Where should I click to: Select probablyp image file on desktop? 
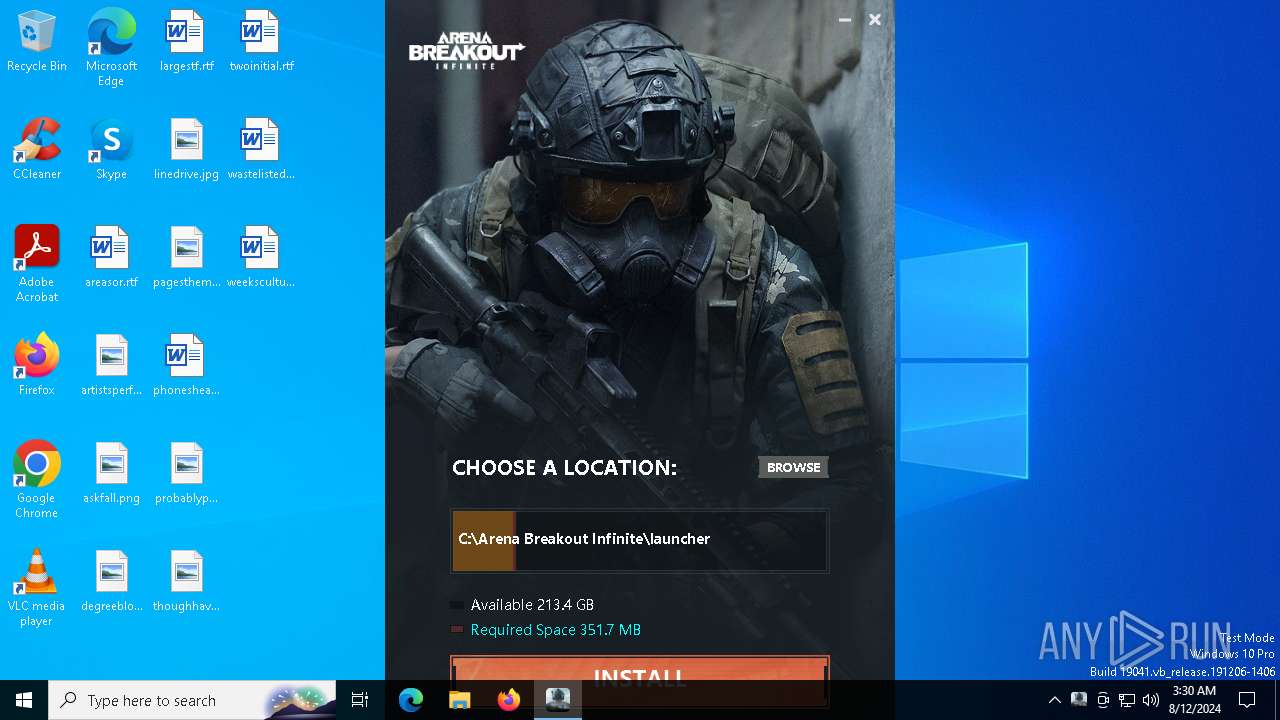(186, 474)
